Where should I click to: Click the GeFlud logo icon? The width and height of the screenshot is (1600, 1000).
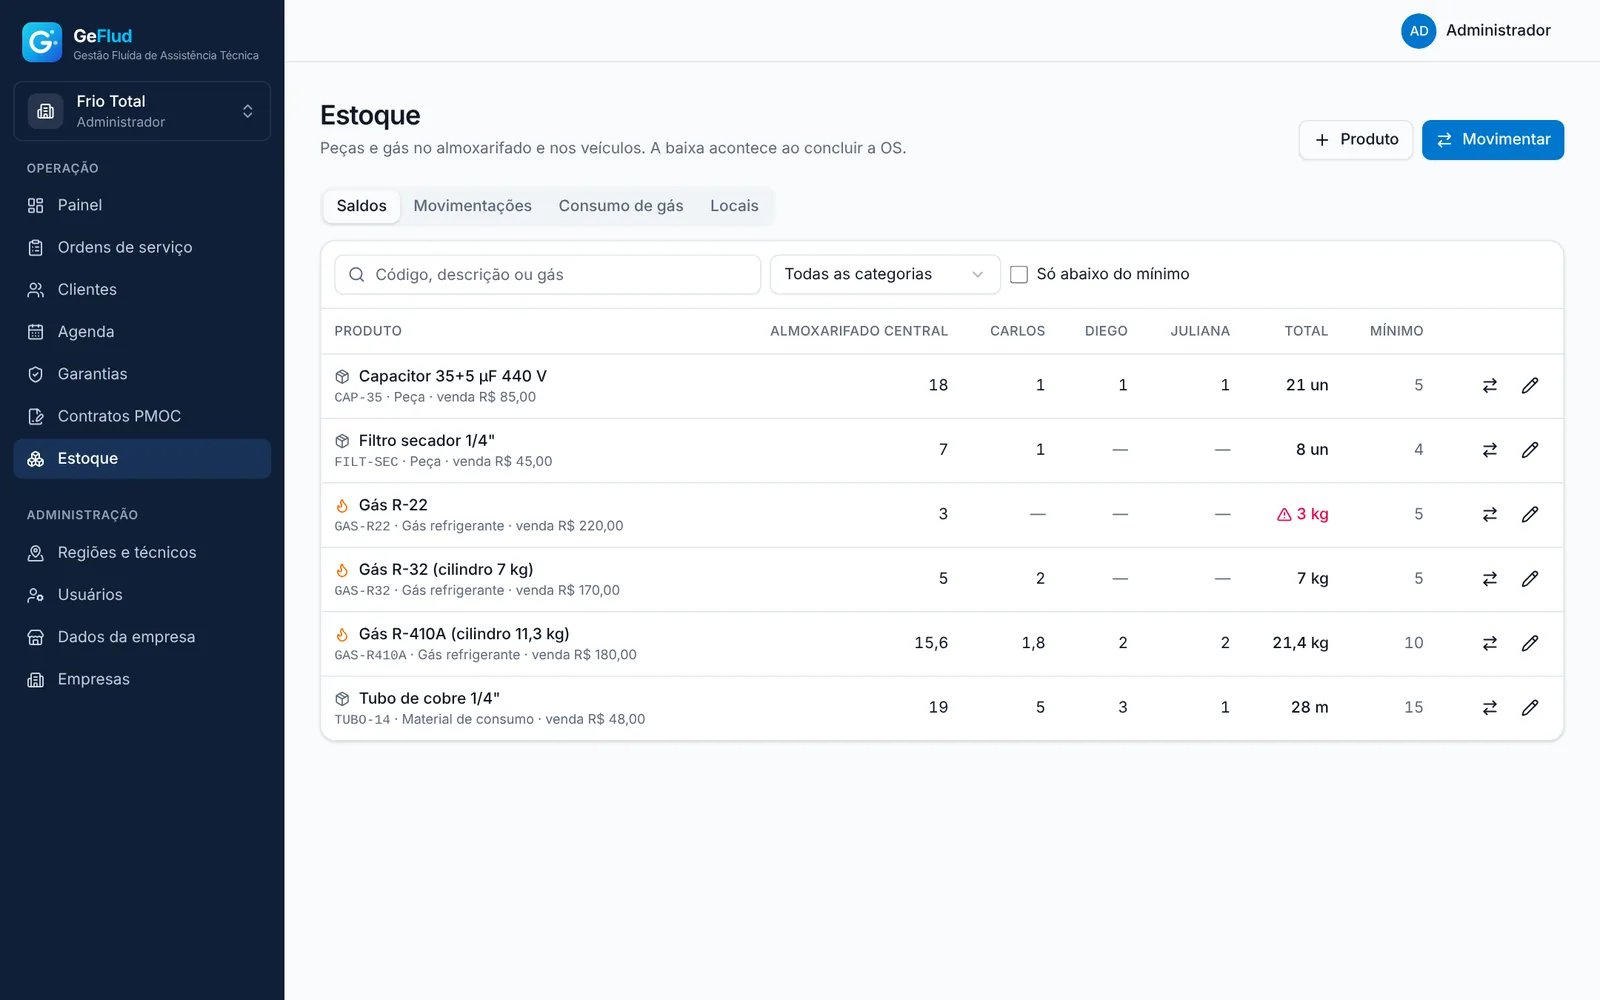(42, 42)
